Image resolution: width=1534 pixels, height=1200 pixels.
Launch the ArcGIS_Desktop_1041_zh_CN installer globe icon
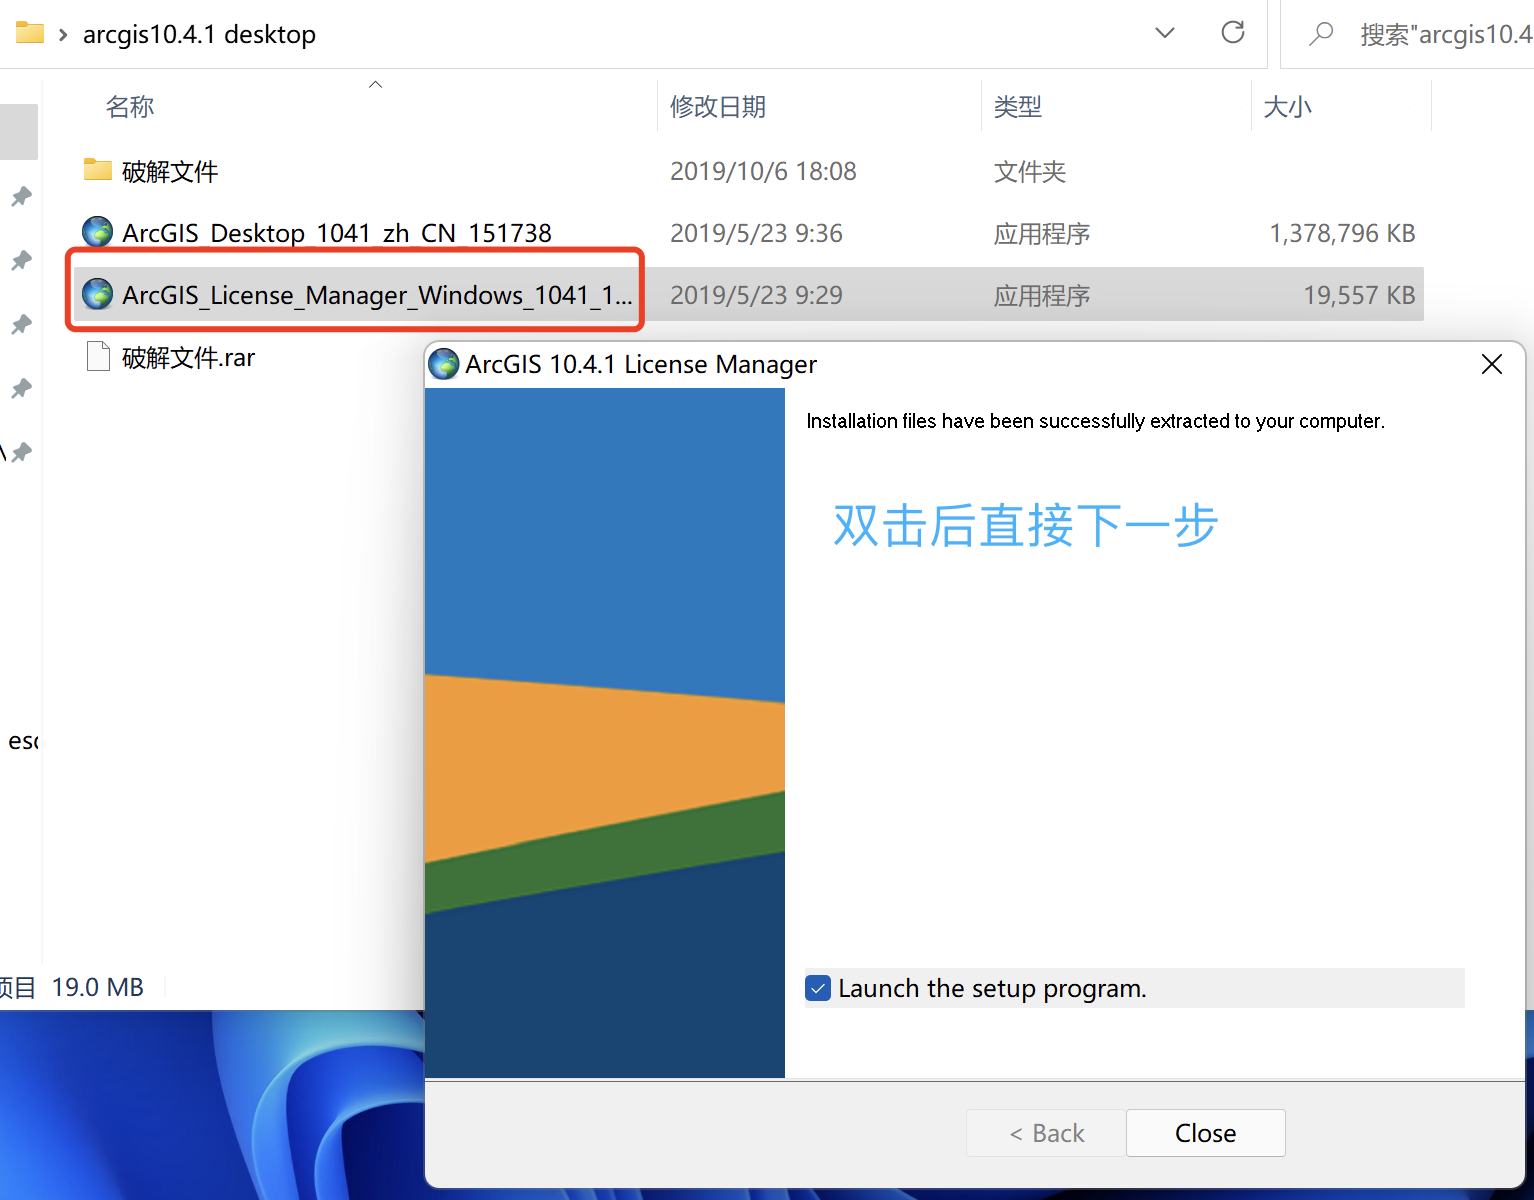pos(97,232)
